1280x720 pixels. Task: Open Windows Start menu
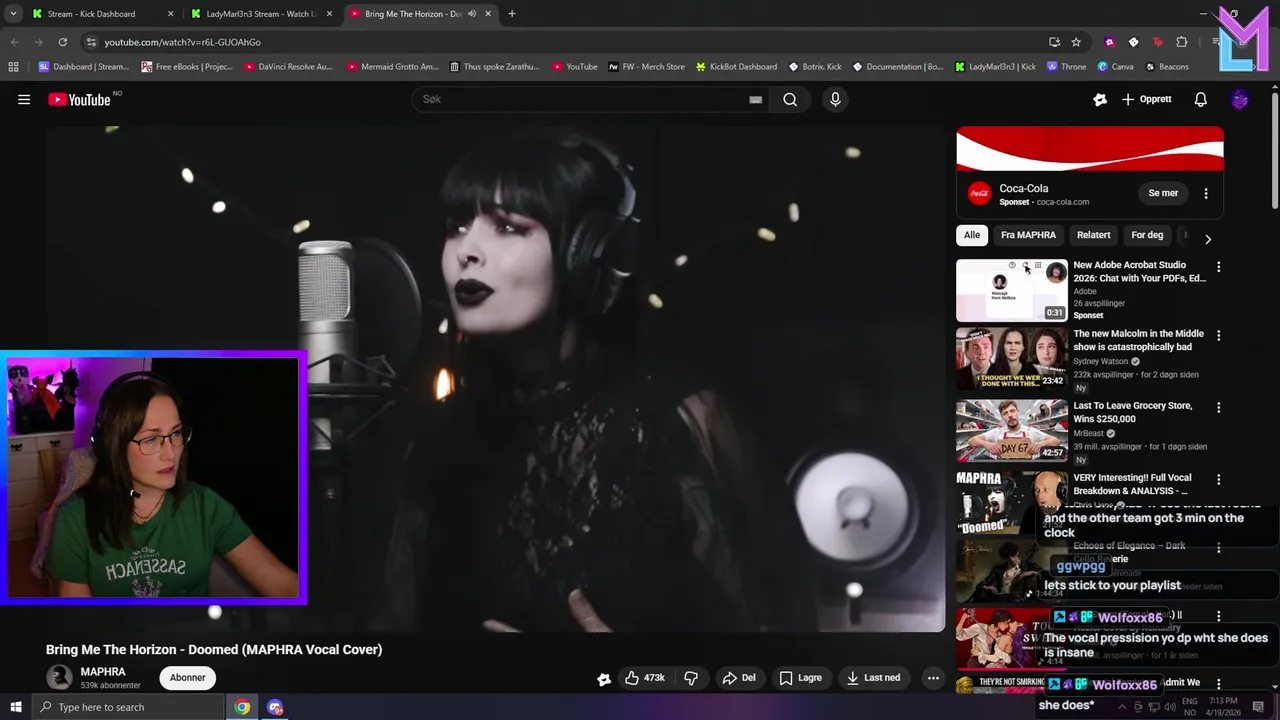click(16, 707)
